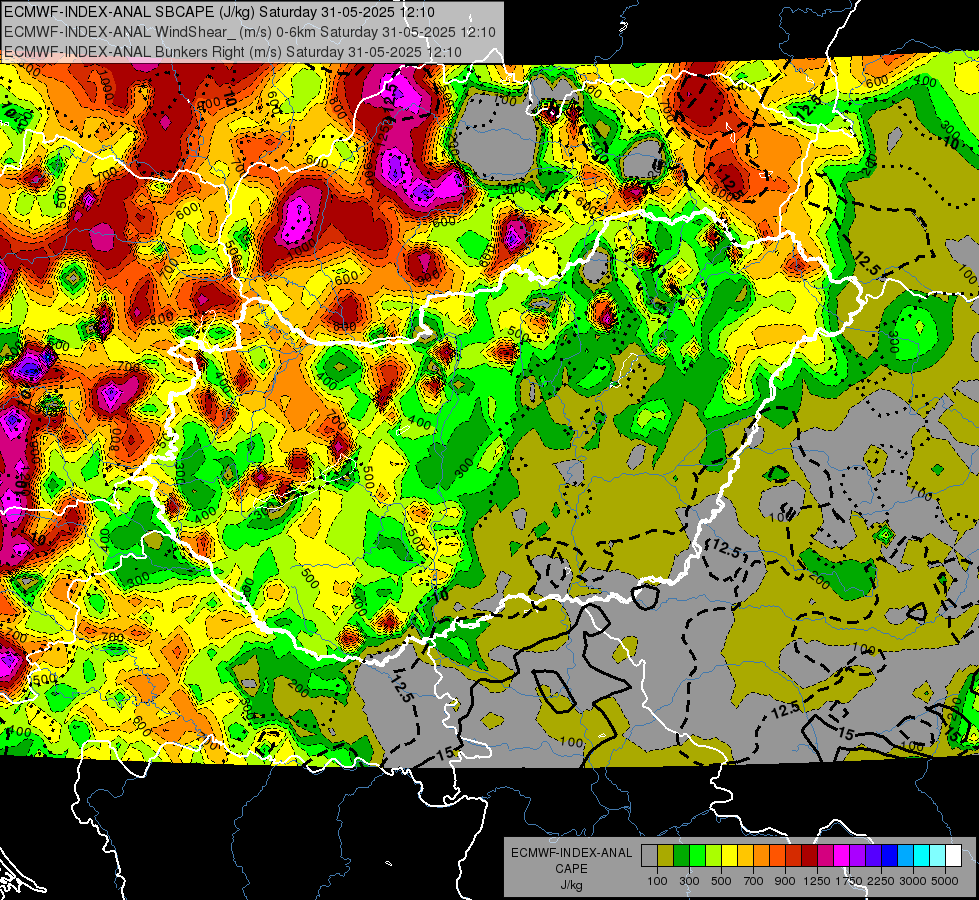Click the dark green legend swatch before 300
The width and height of the screenshot is (979, 900).
tap(681, 855)
